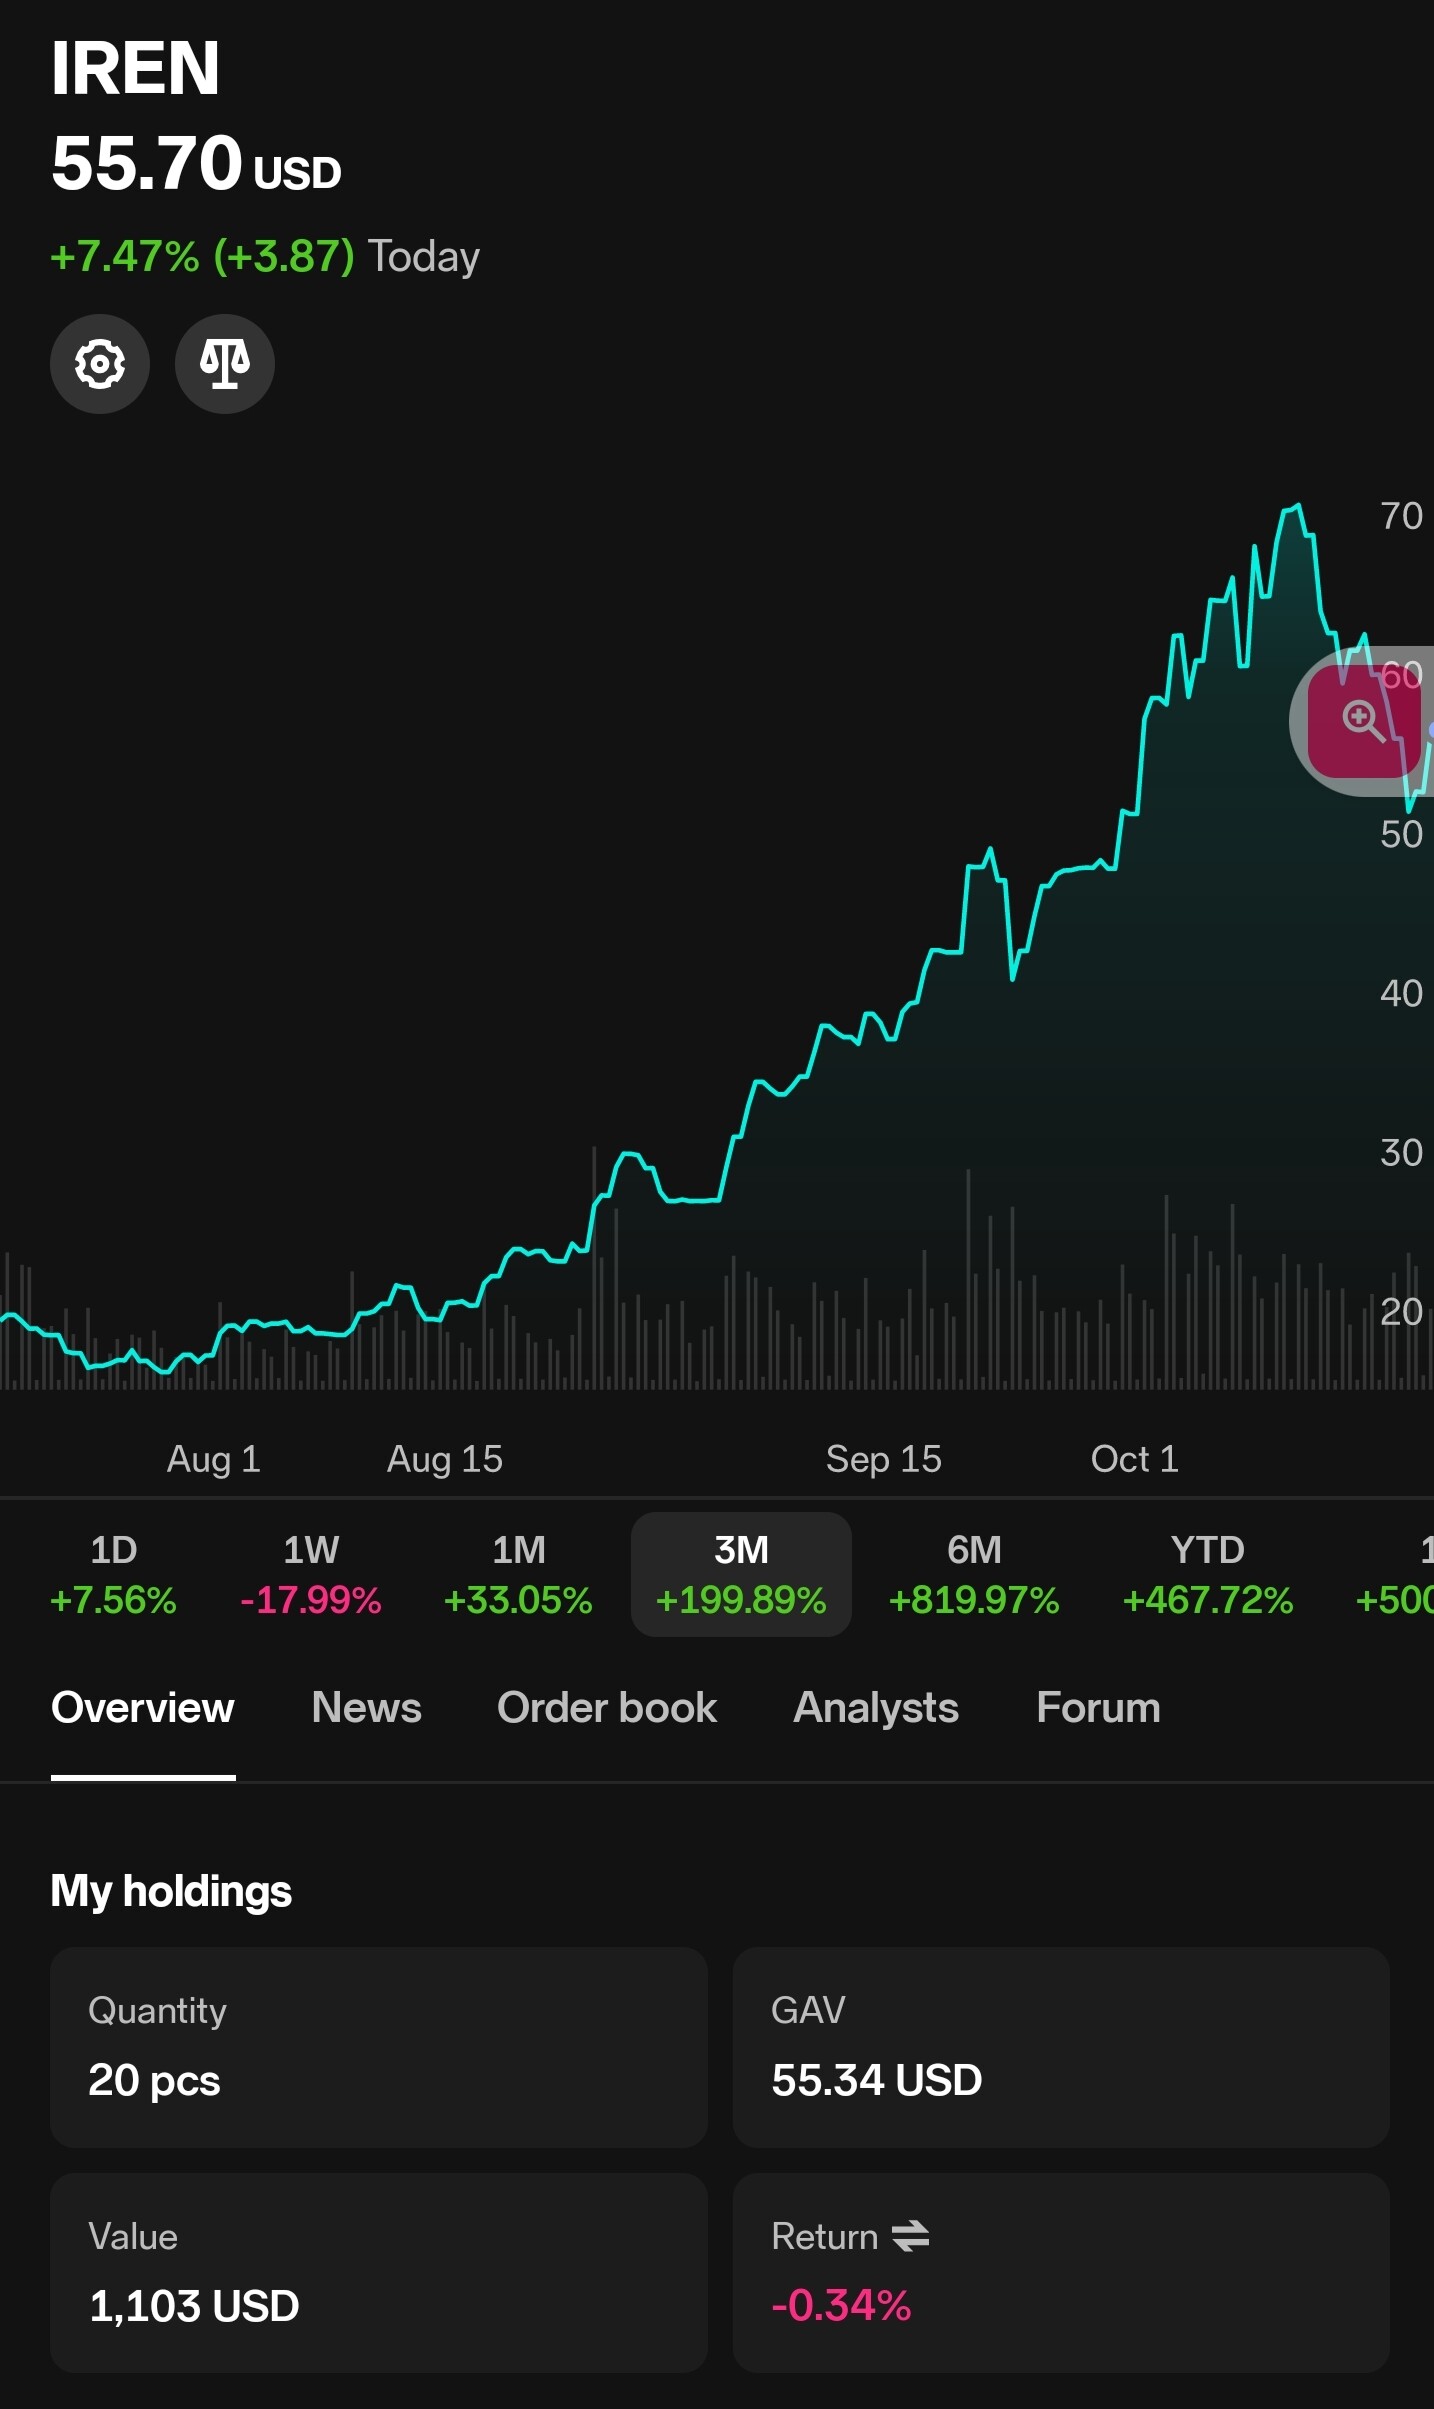Open the Analysts tab

[x=876, y=1708]
